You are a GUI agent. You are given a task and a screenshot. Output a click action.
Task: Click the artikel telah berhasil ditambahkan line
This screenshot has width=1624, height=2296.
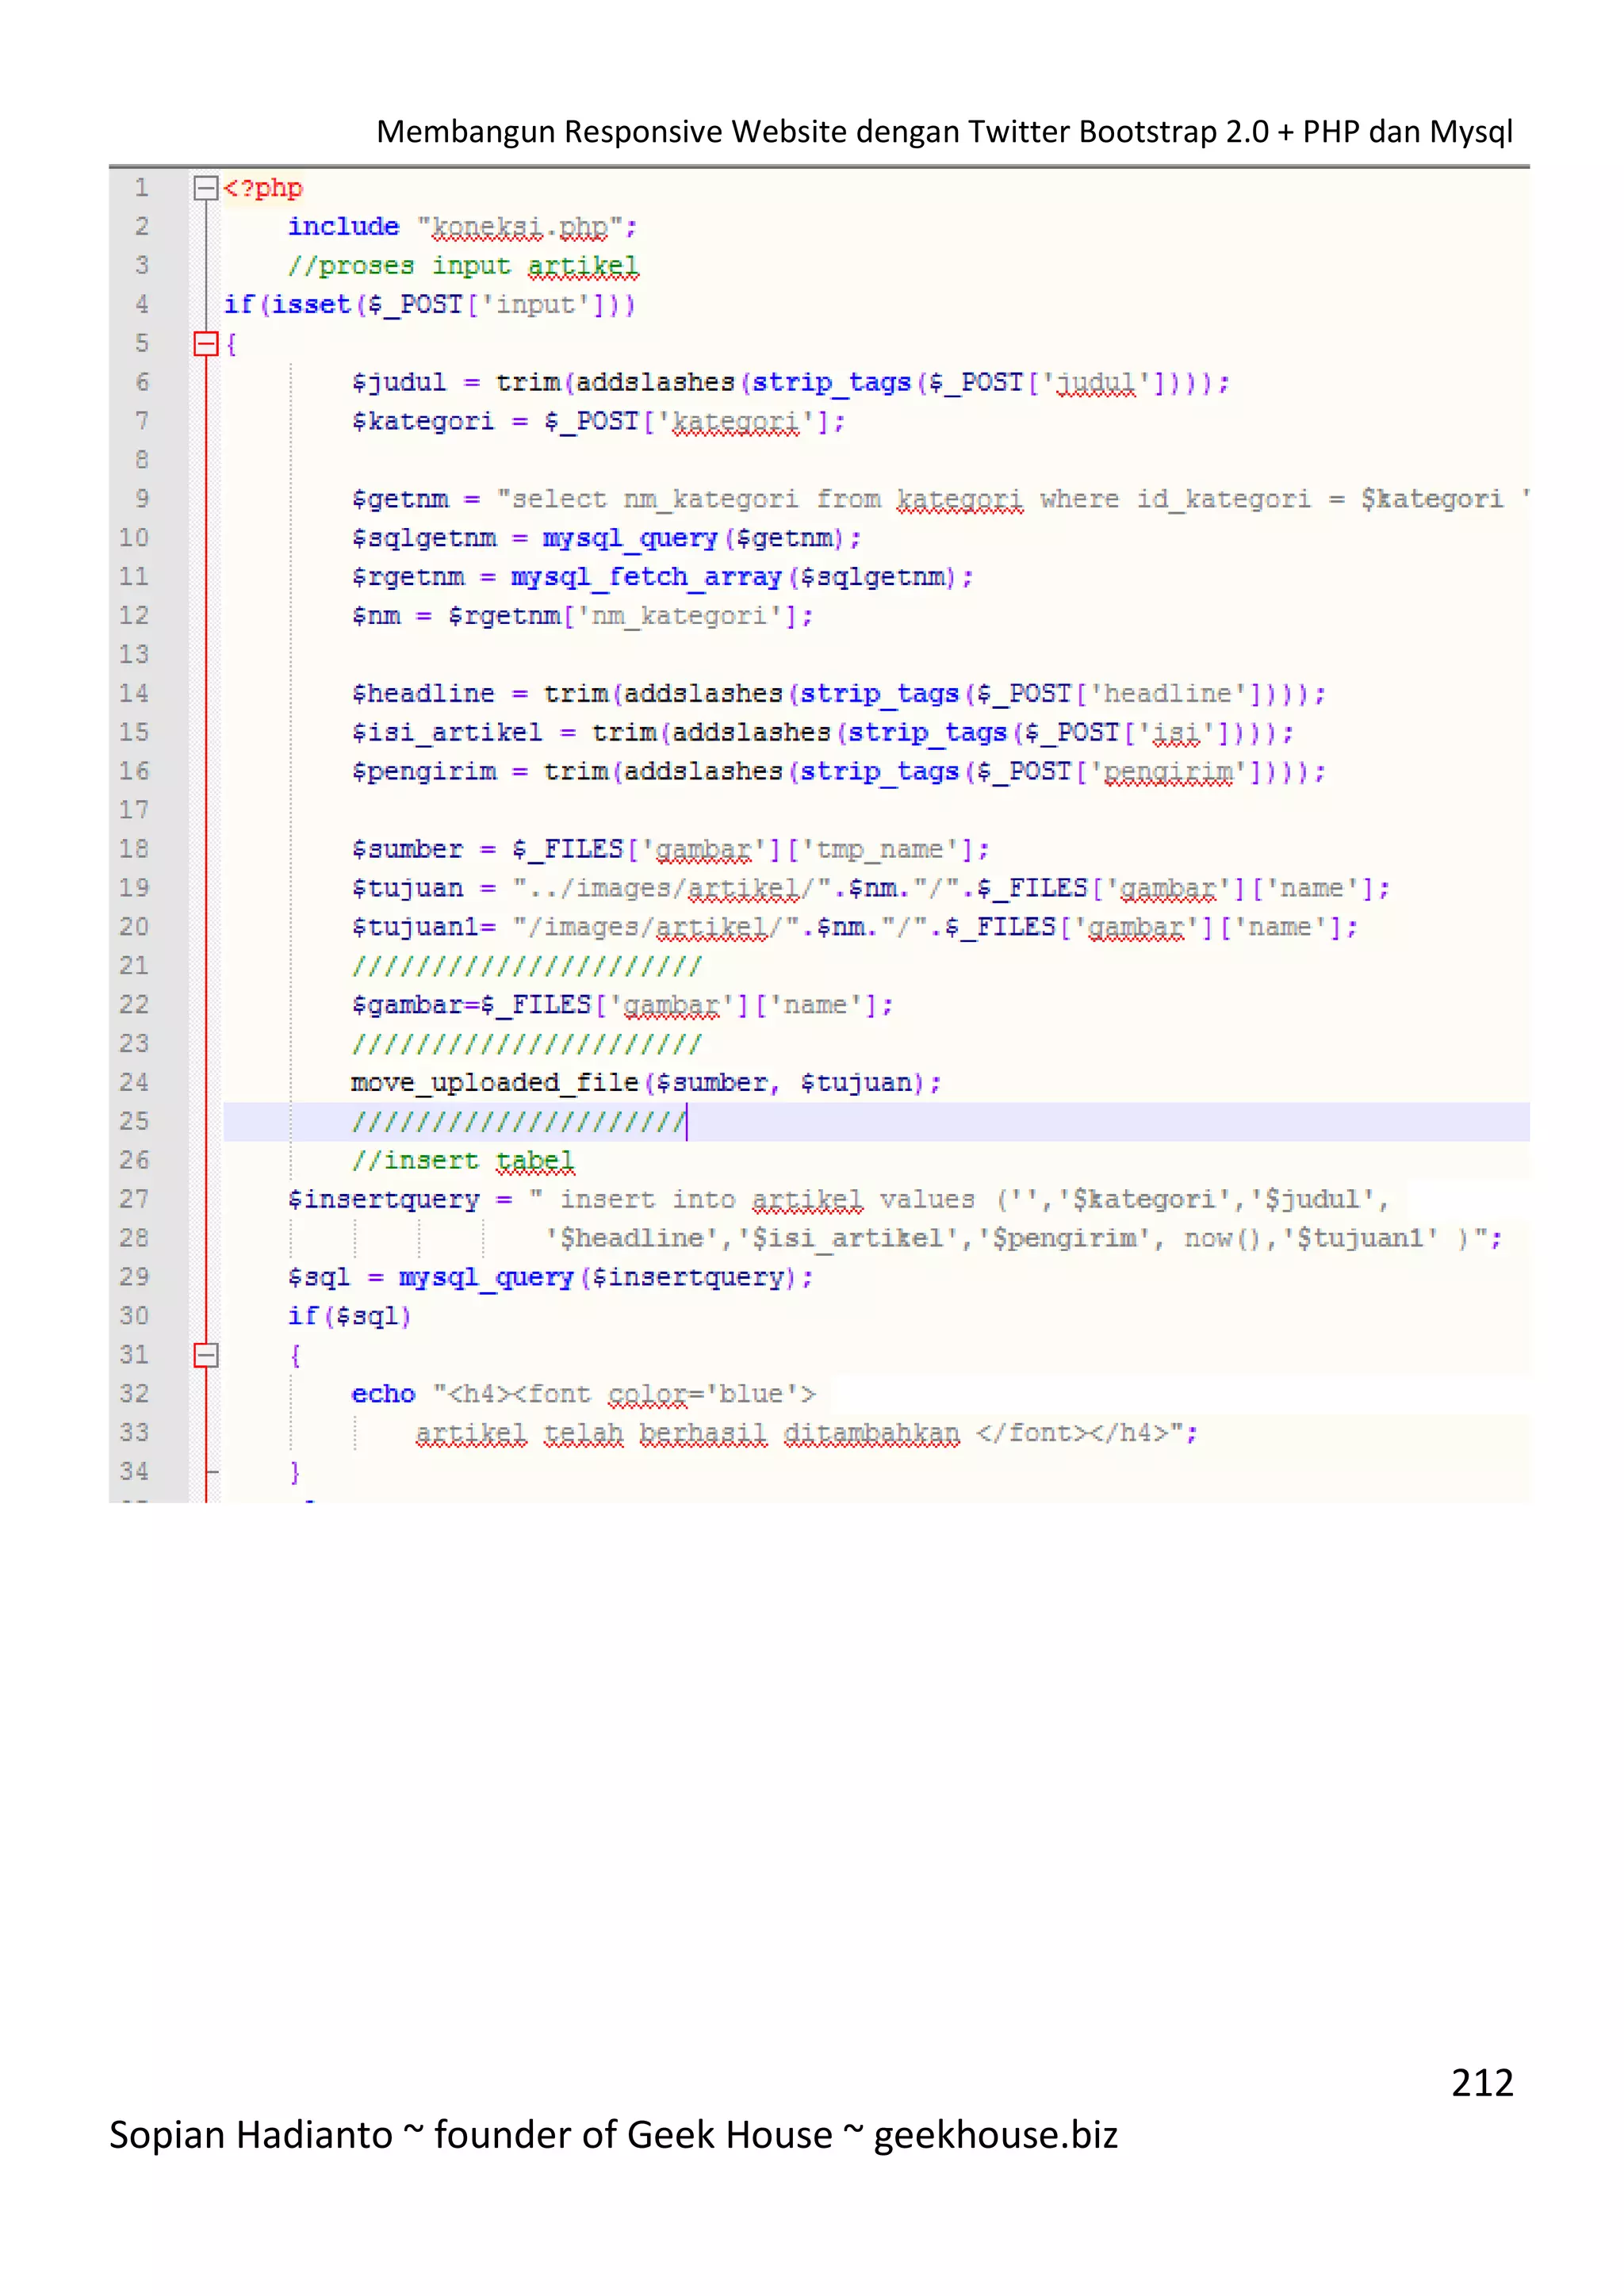click(x=806, y=1434)
